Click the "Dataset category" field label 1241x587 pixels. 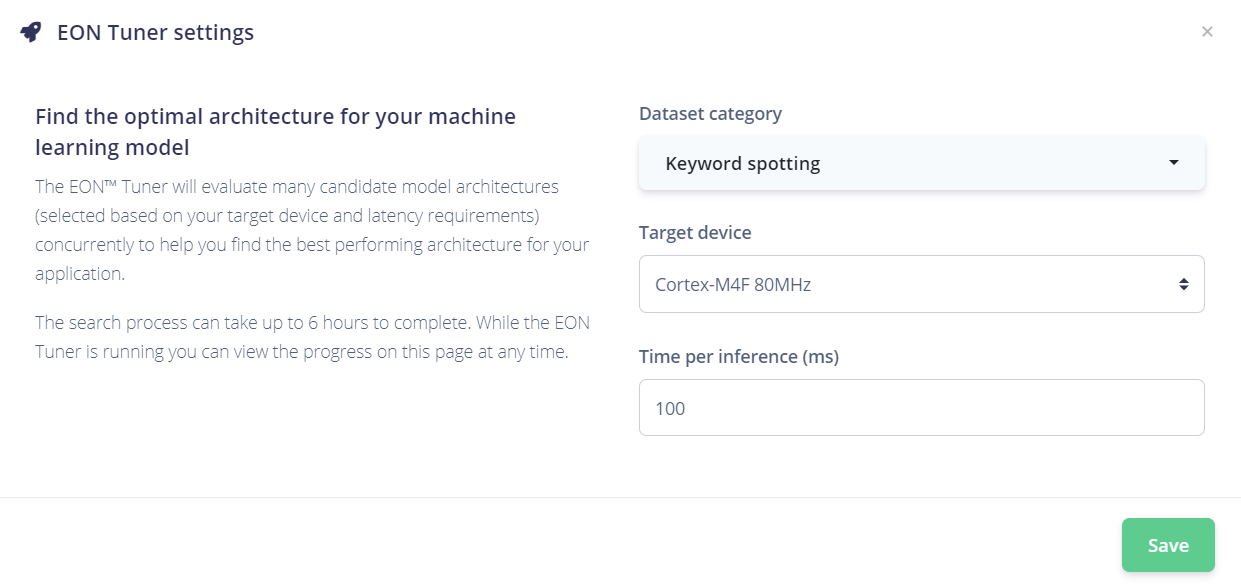click(x=710, y=113)
